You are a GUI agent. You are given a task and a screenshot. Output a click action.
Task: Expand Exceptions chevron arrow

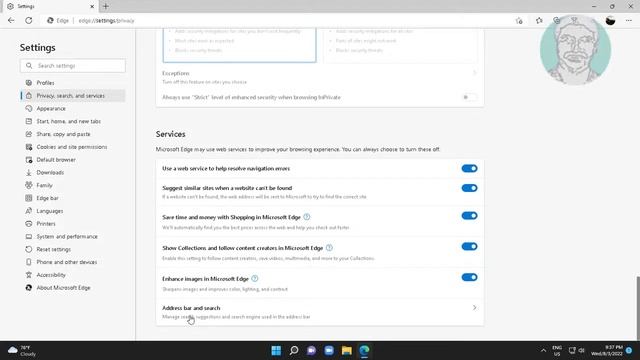tap(474, 73)
